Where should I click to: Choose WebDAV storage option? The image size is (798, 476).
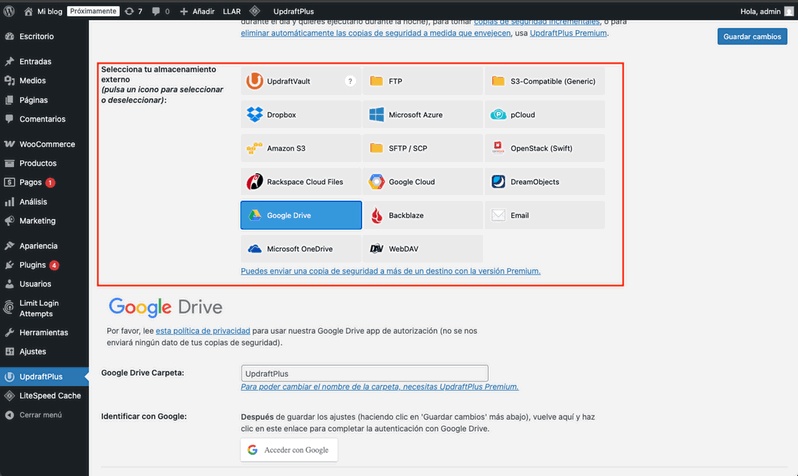[x=422, y=249]
